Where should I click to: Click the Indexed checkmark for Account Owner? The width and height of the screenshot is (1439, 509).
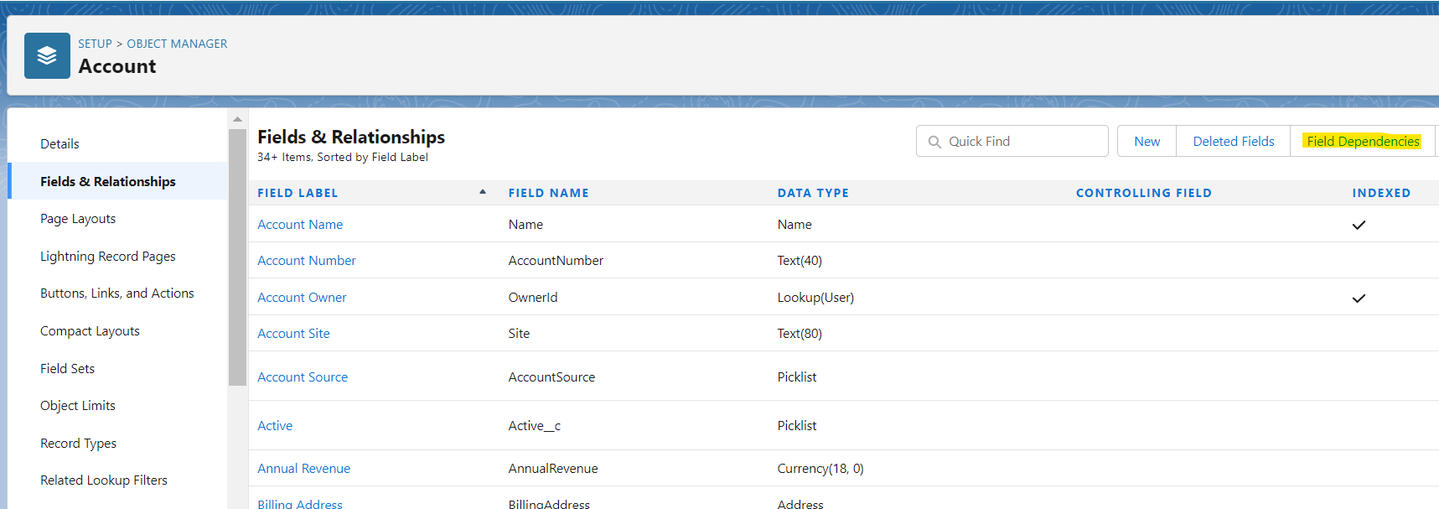[x=1358, y=298]
